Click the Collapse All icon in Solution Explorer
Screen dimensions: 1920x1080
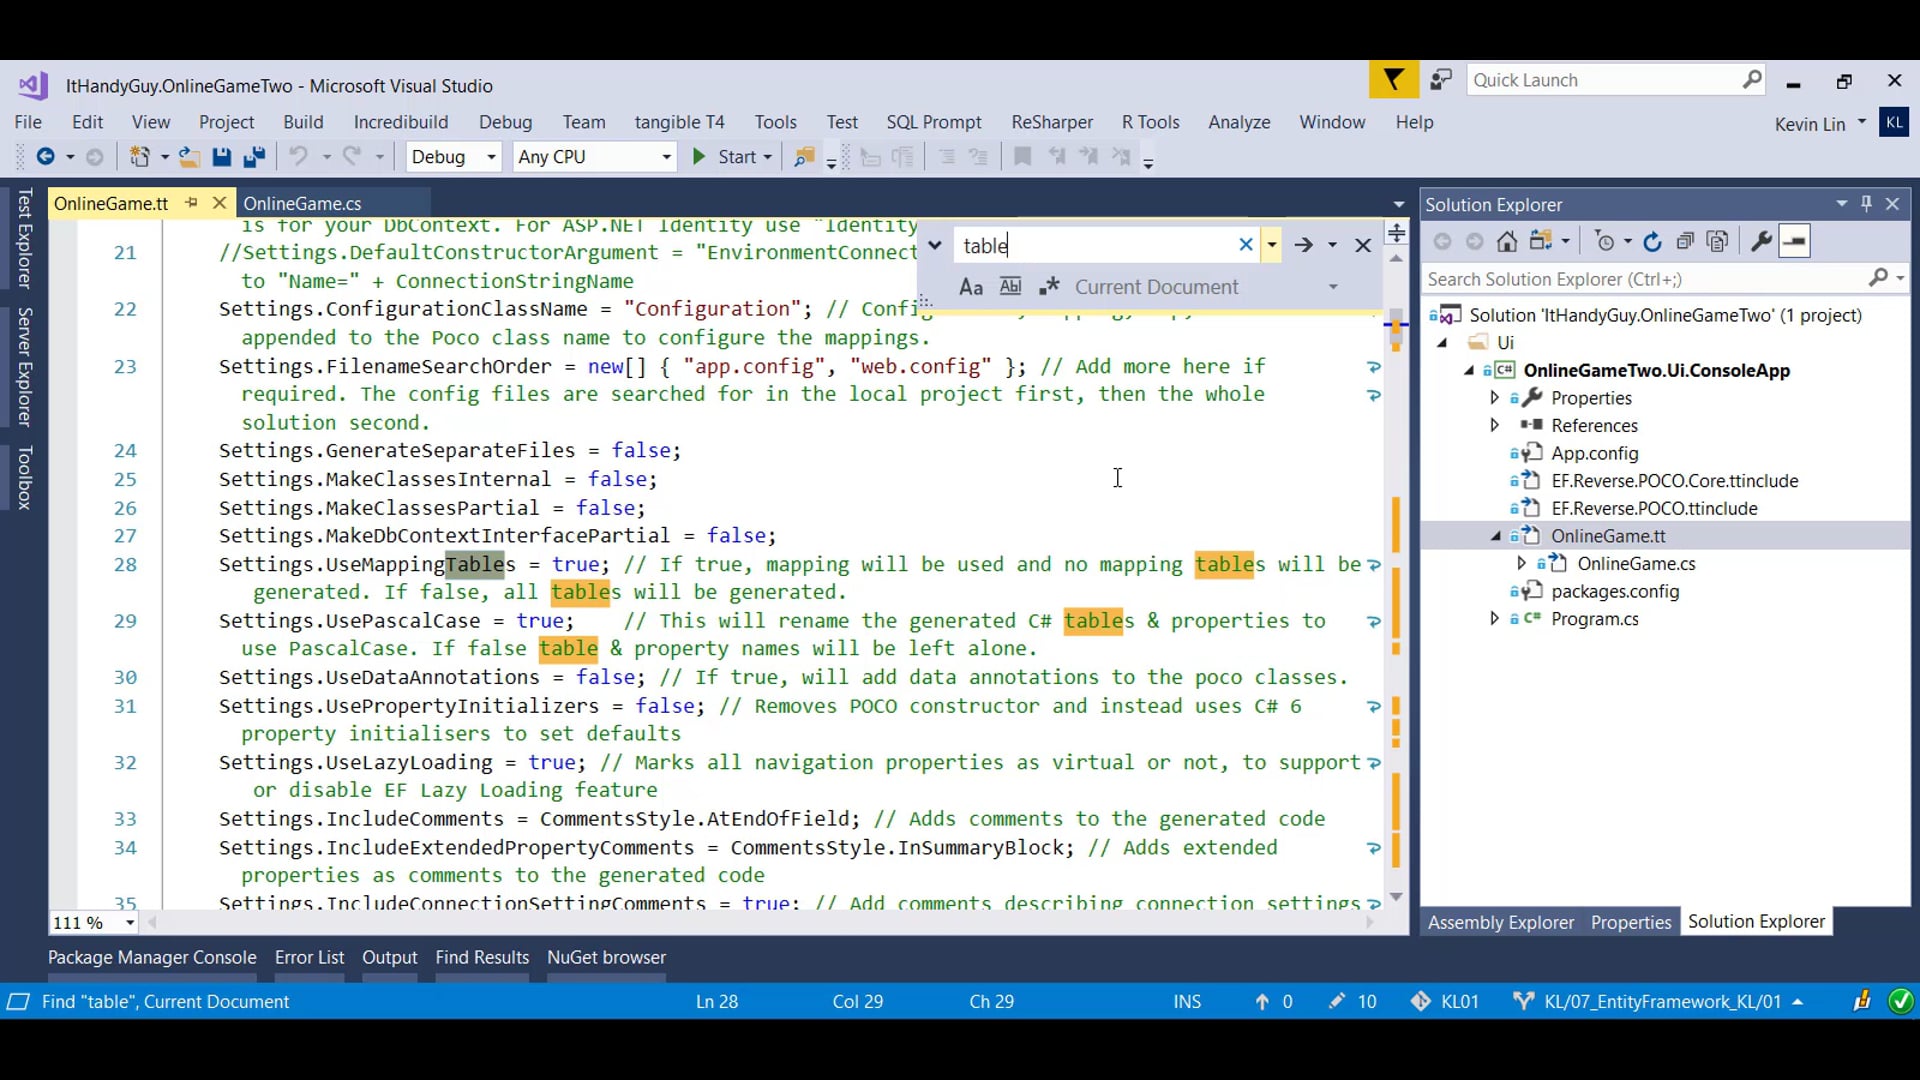click(x=1685, y=241)
